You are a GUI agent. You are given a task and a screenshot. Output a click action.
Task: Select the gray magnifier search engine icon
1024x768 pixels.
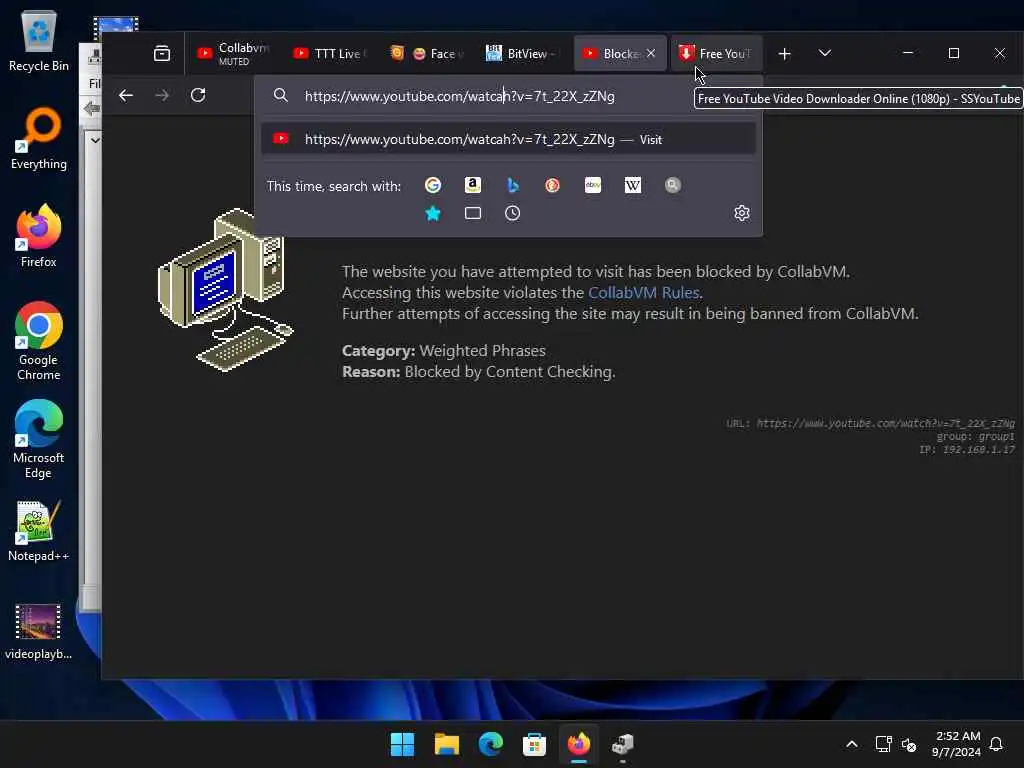(673, 185)
